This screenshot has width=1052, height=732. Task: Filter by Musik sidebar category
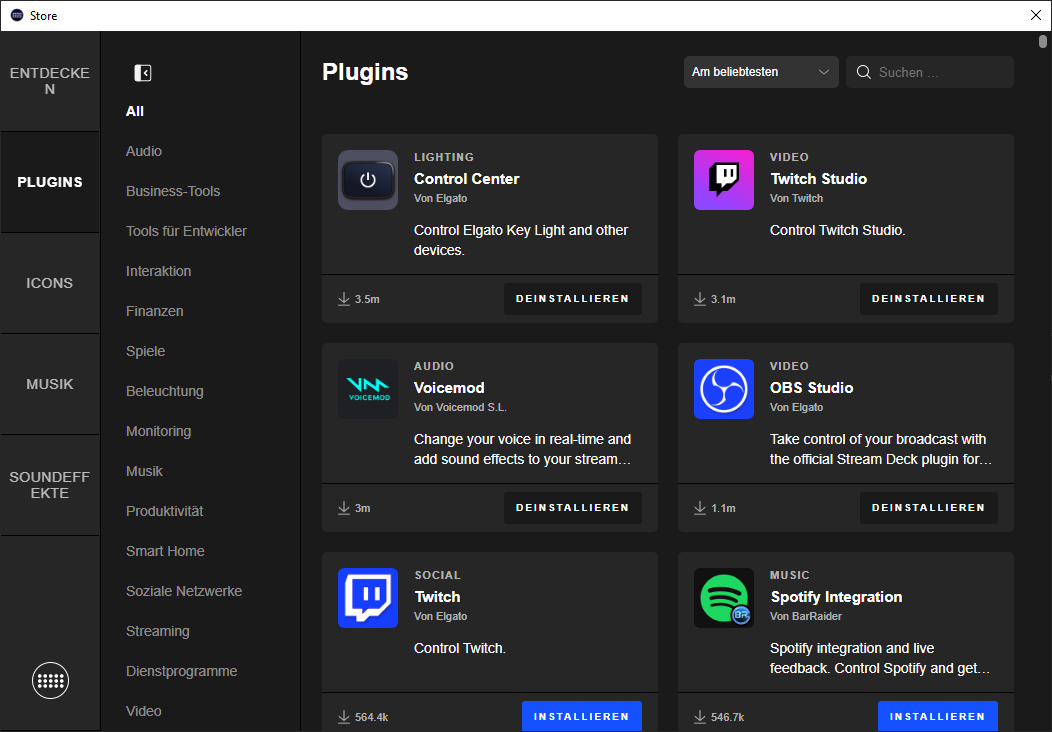pos(144,471)
